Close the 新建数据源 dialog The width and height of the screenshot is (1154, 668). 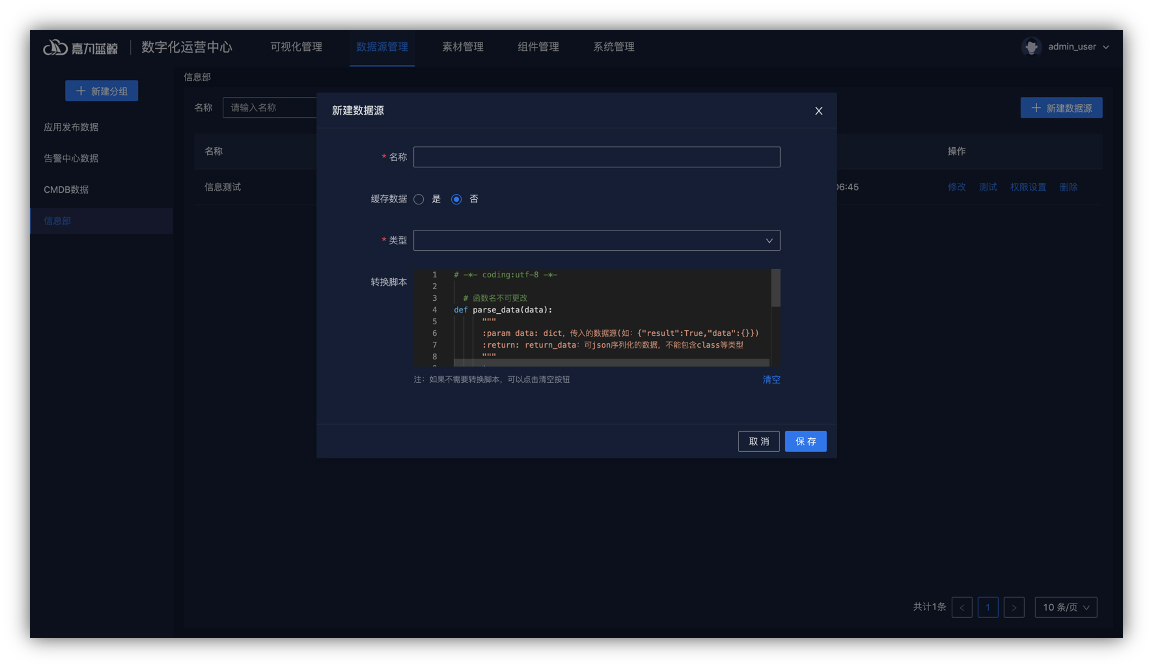click(x=818, y=111)
